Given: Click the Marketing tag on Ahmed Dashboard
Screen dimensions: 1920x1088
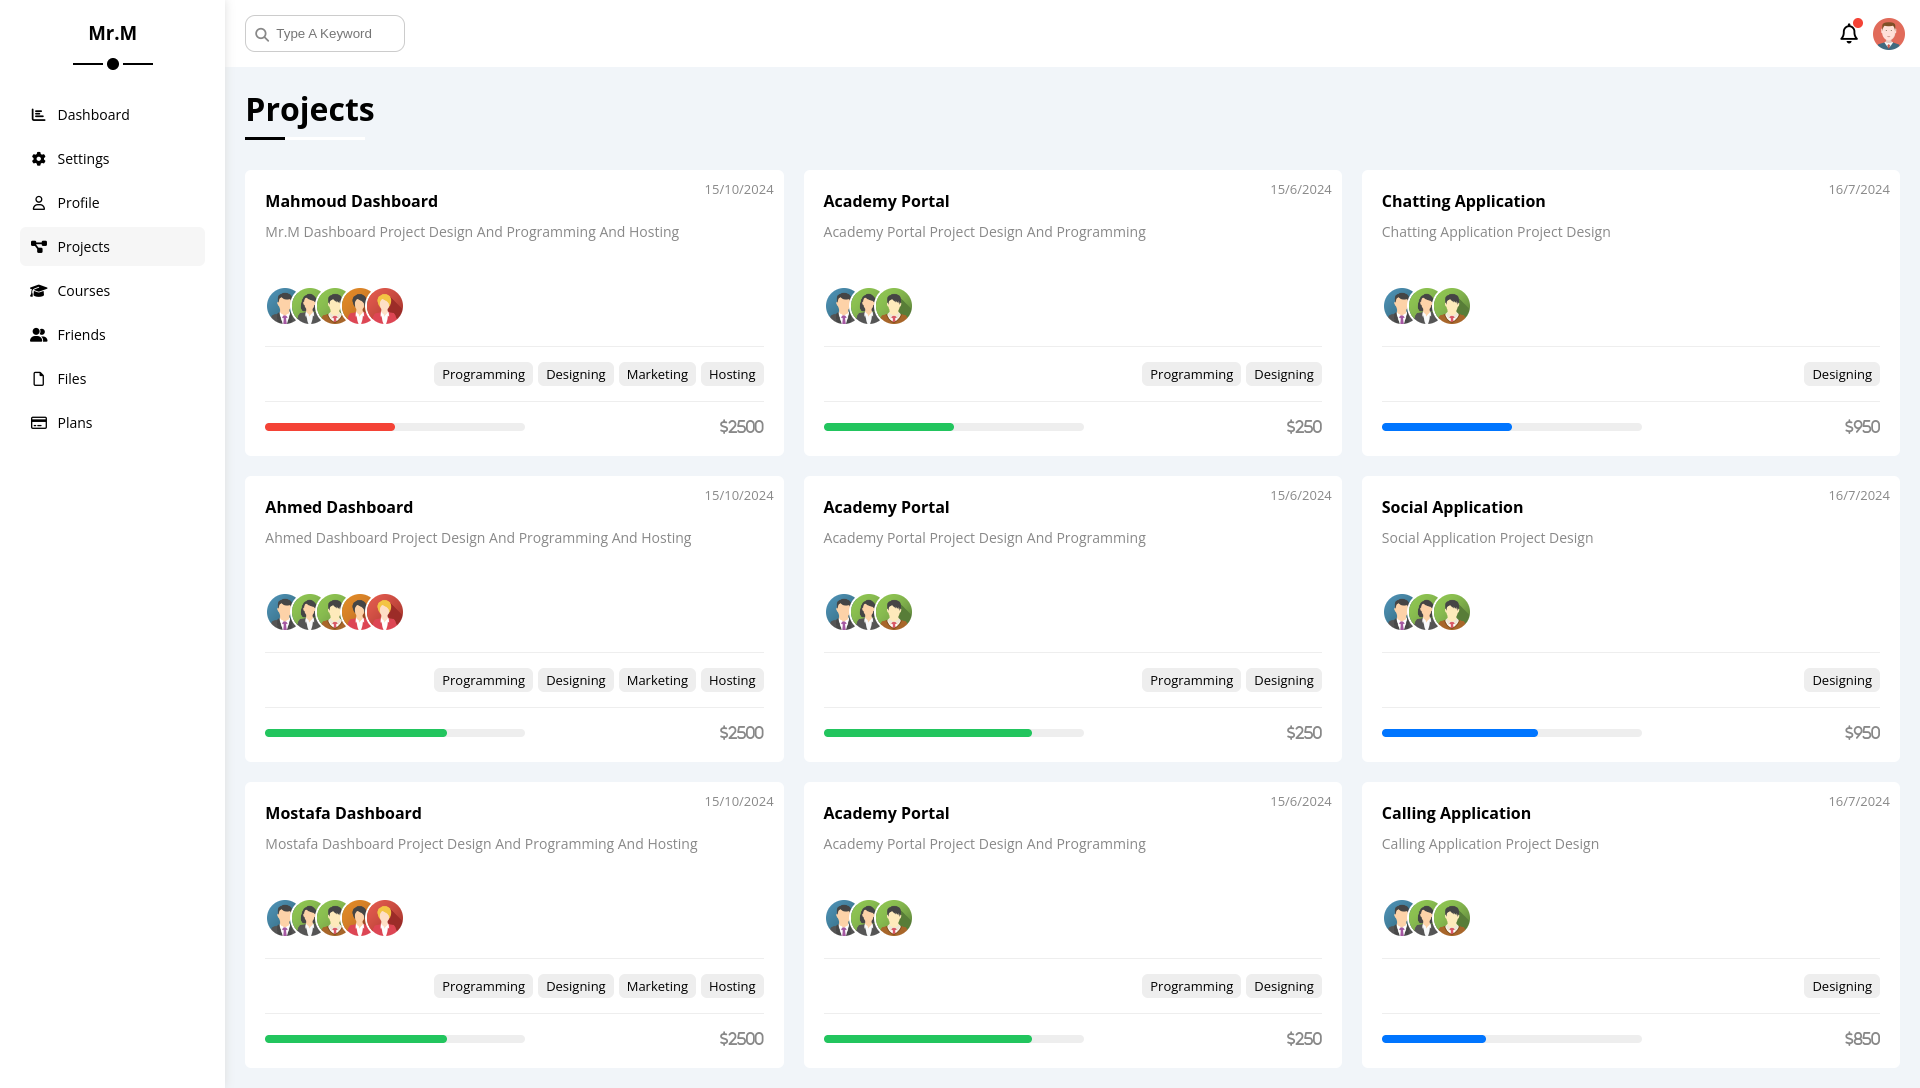Looking at the screenshot, I should click(x=656, y=680).
